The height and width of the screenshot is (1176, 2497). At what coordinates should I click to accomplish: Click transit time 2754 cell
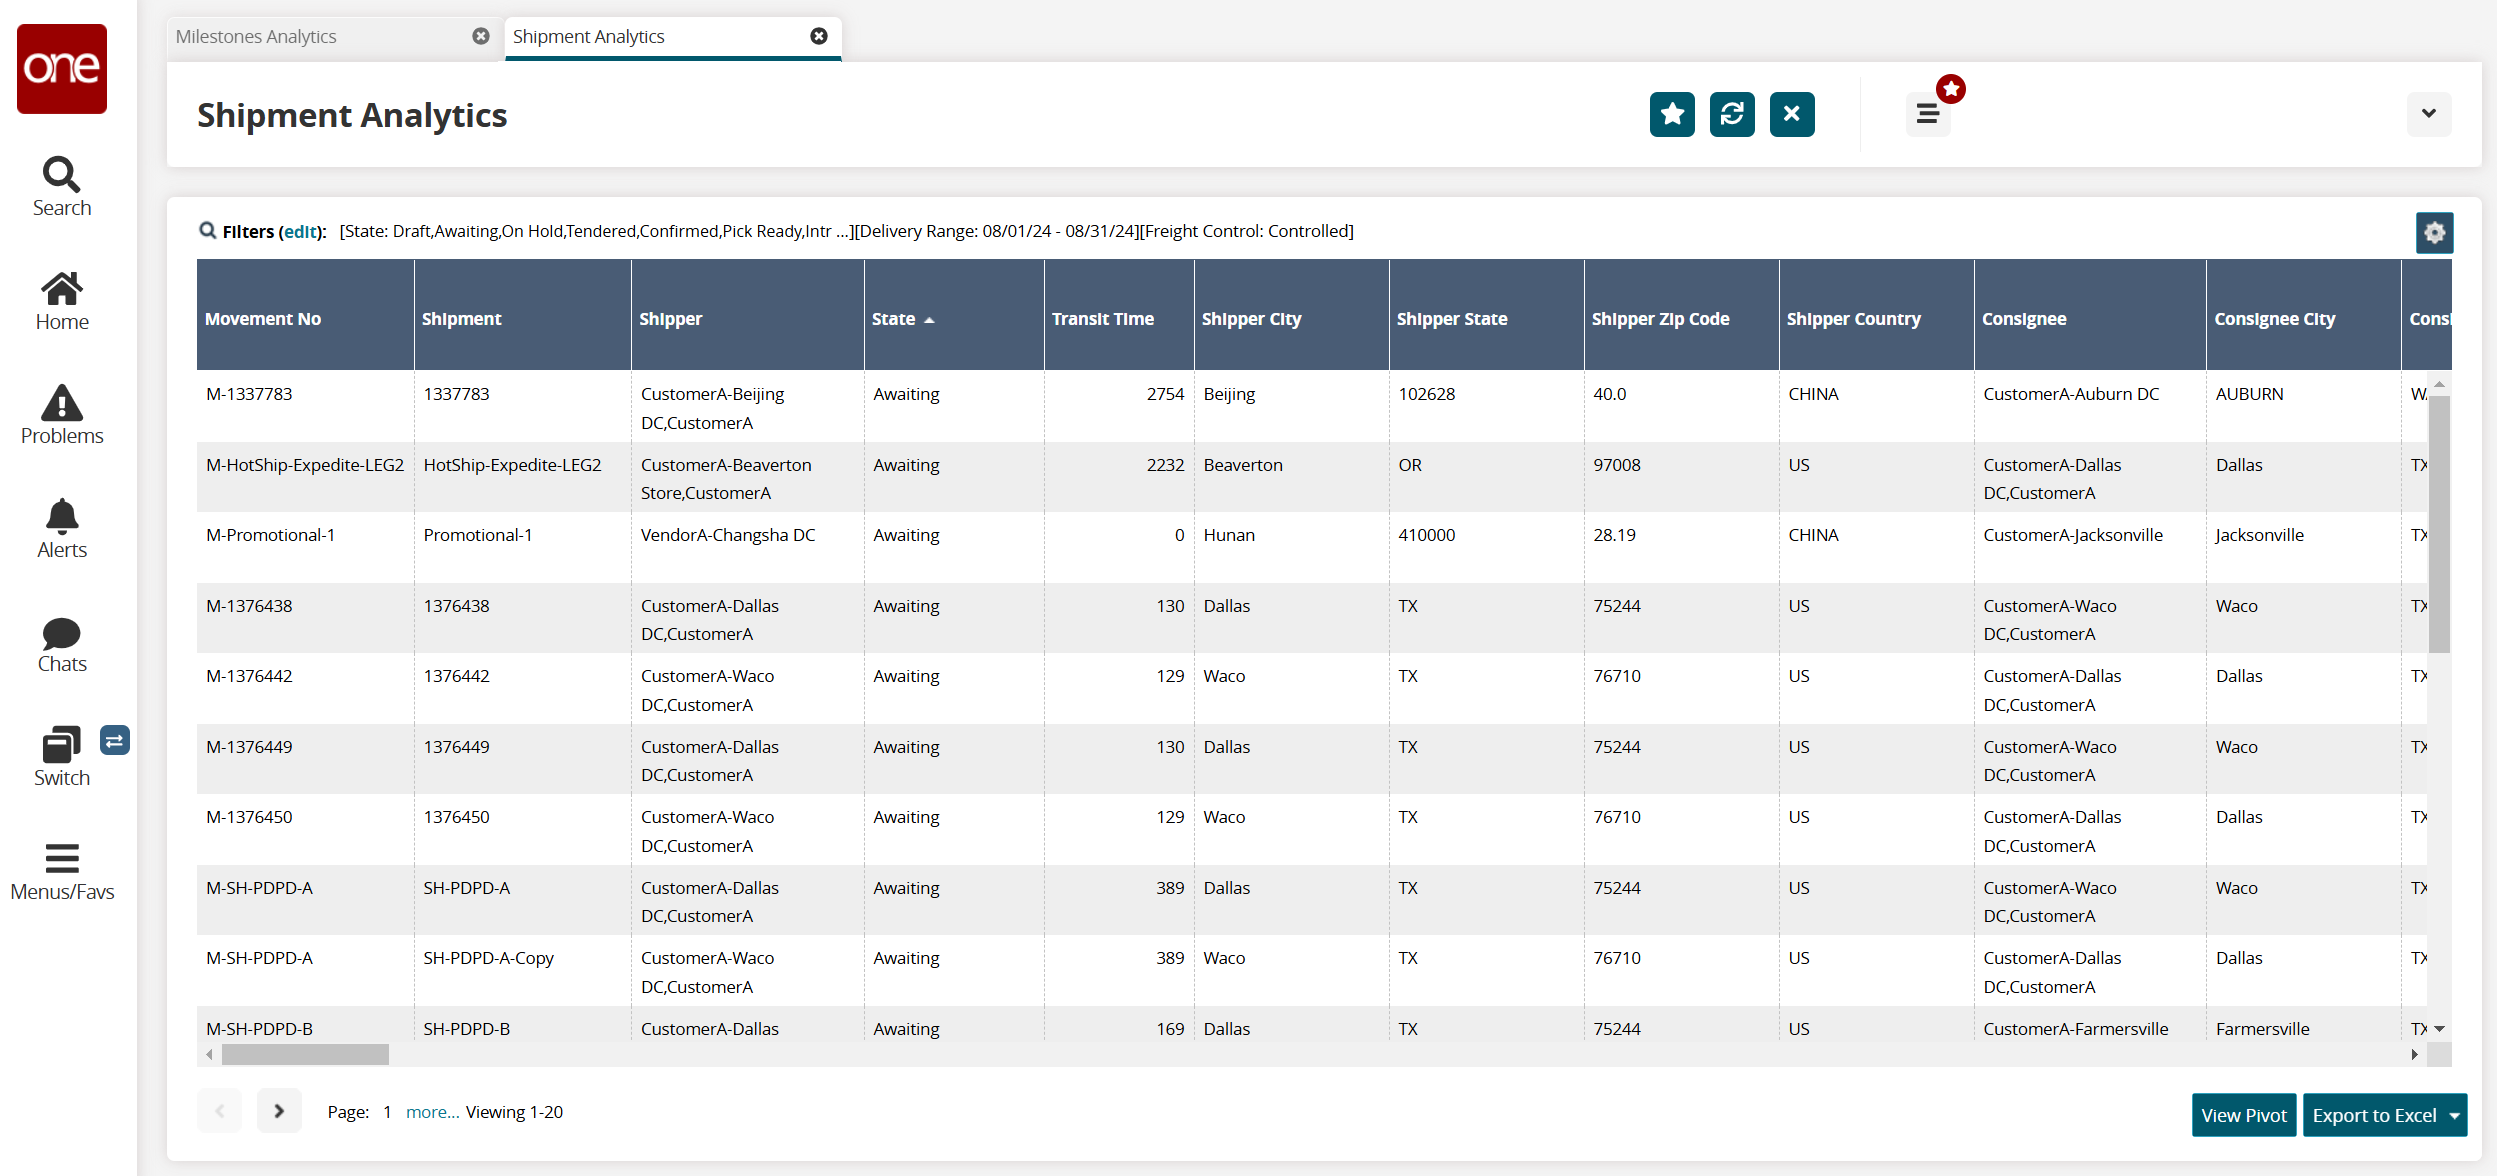pos(1119,406)
